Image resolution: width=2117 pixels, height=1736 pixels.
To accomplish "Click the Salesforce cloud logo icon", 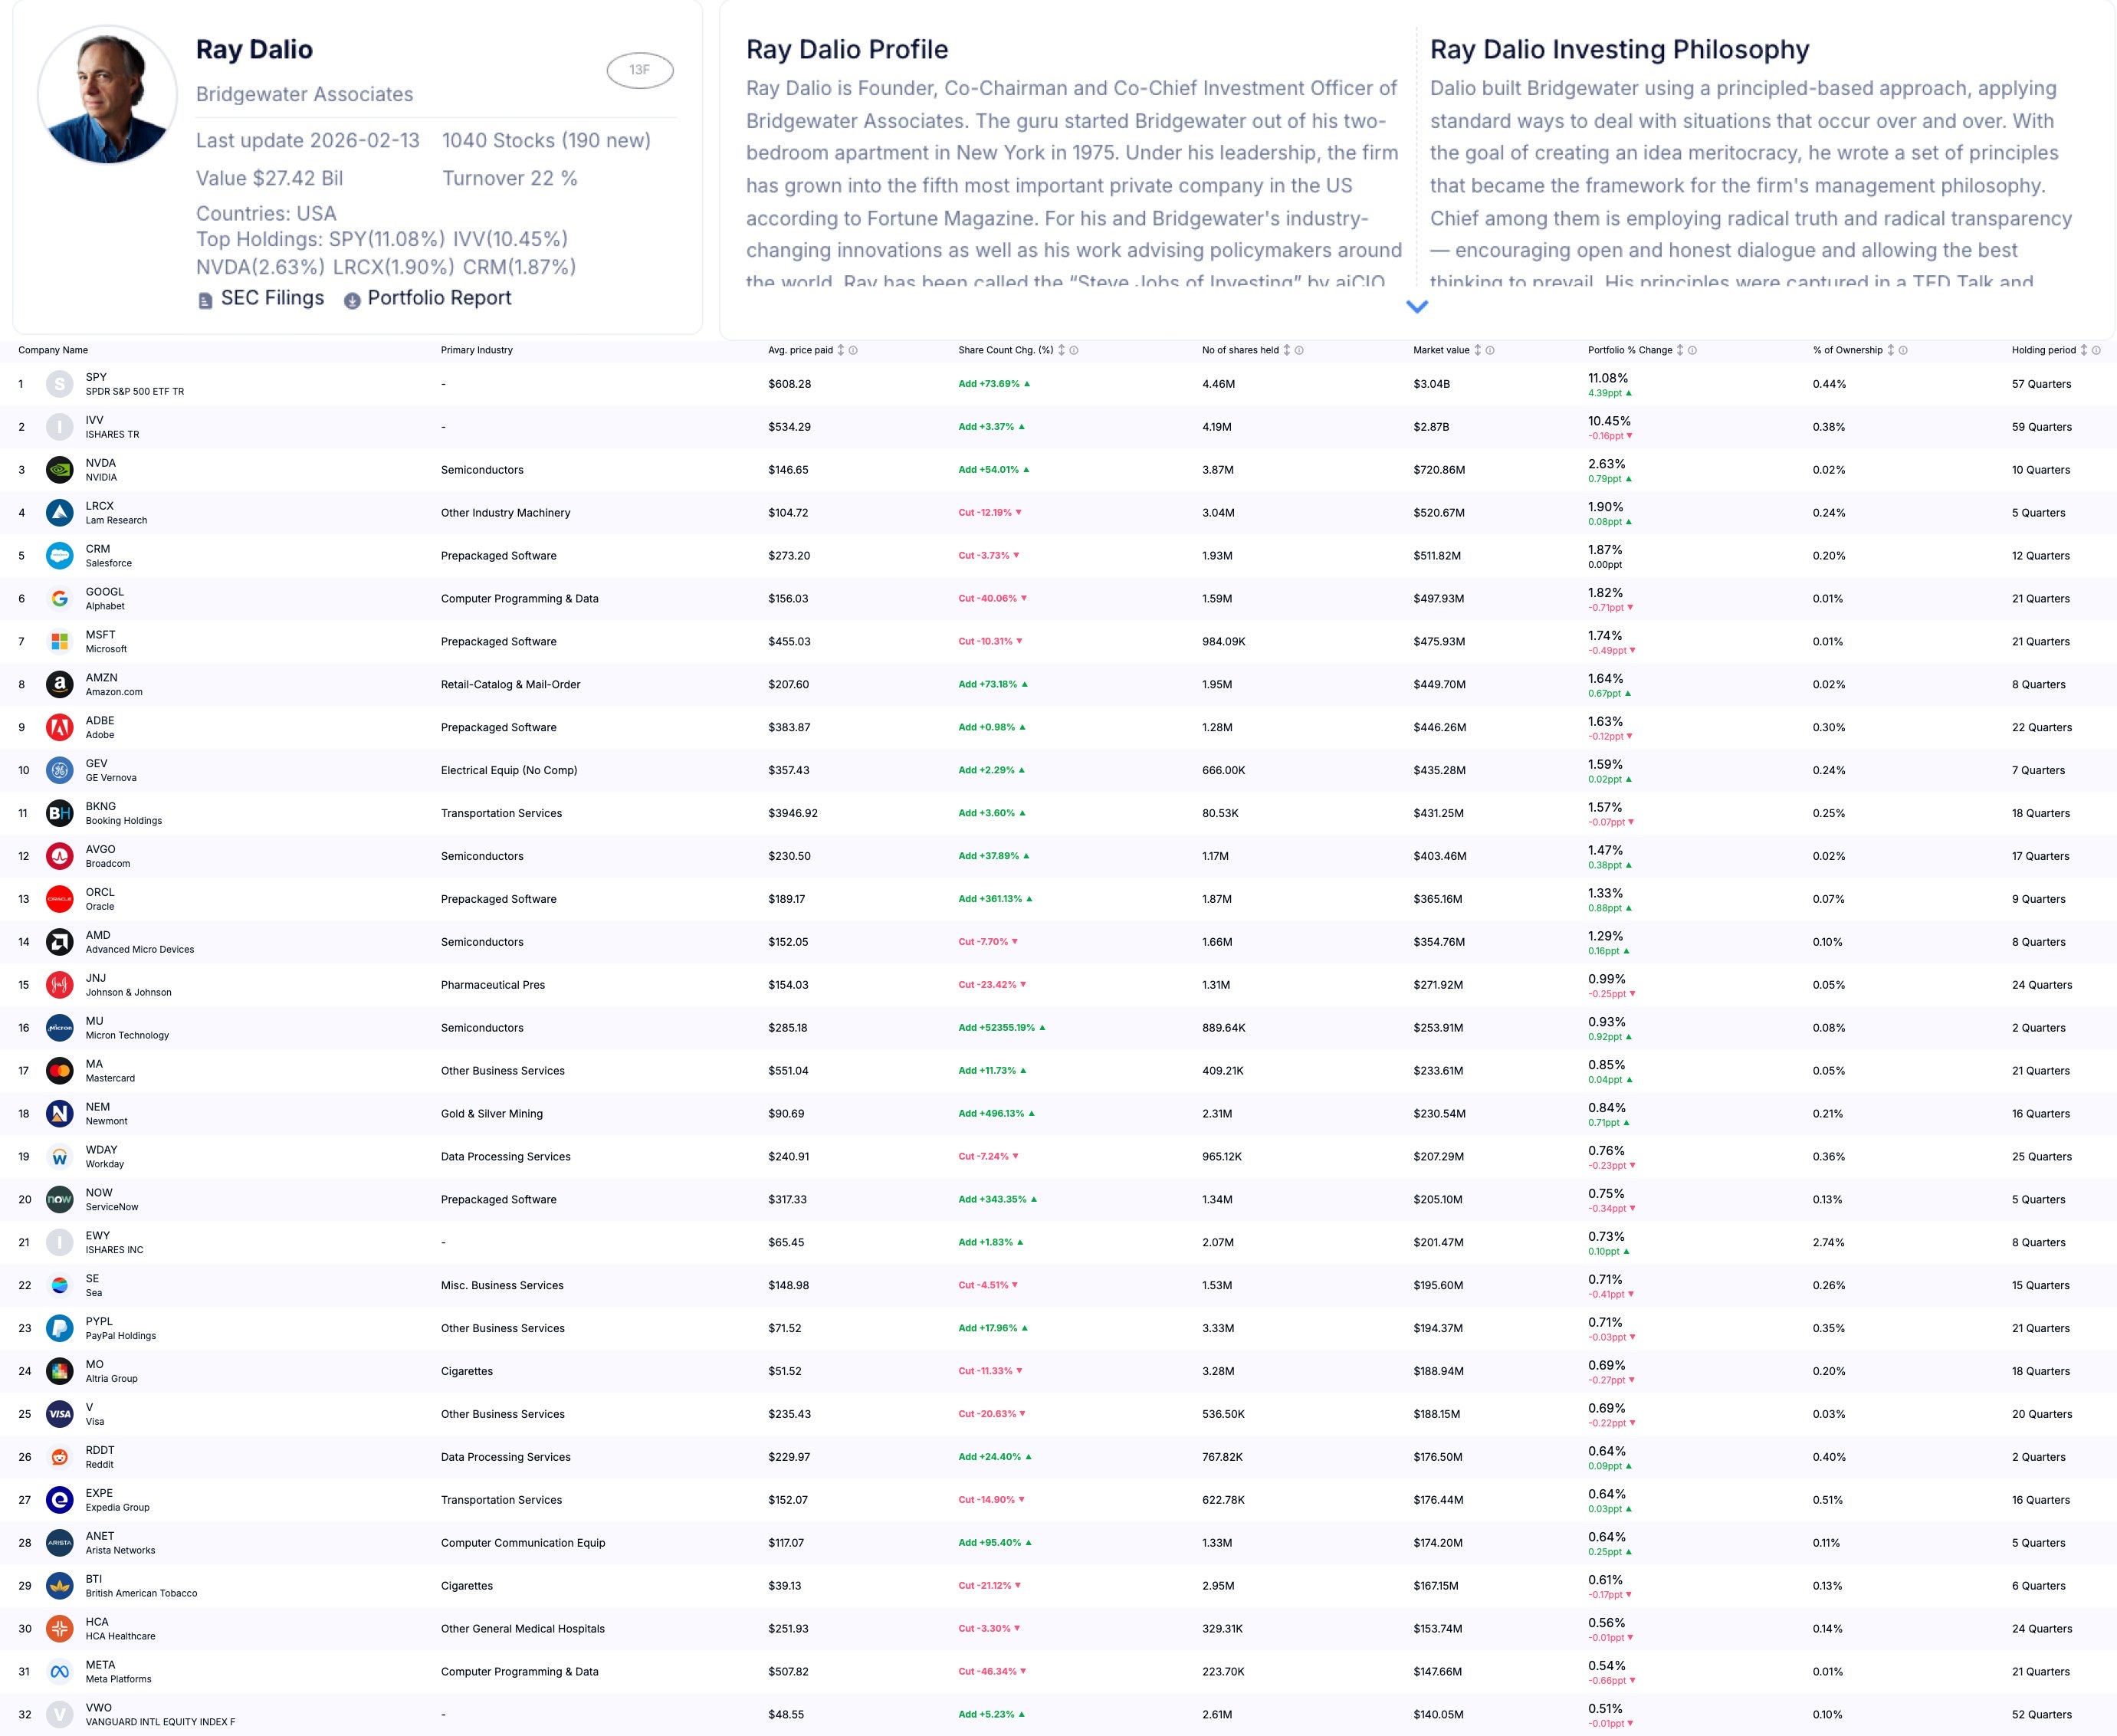I will click(60, 556).
